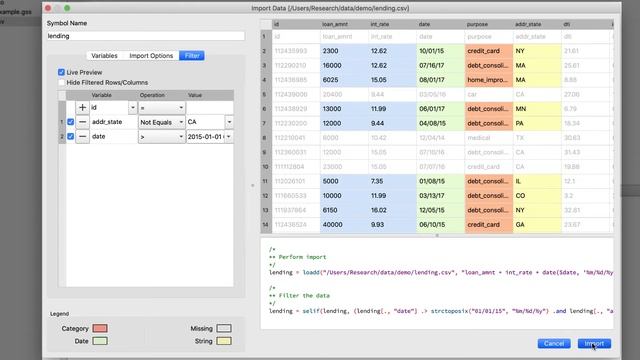640x360 pixels.
Task: Click the Import button
Action: click(x=594, y=344)
